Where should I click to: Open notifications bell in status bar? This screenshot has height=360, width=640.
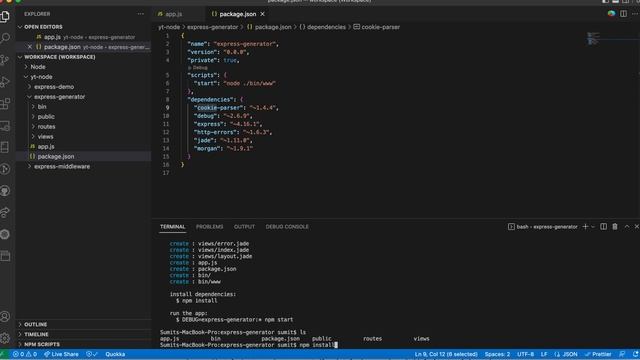[636, 354]
